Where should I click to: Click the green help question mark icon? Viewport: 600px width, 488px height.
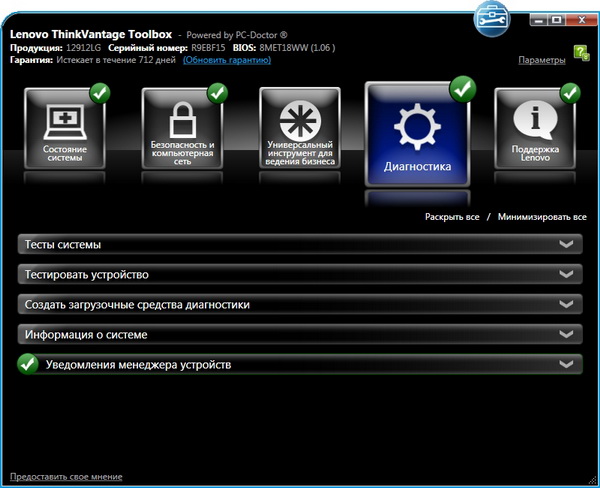(x=582, y=52)
